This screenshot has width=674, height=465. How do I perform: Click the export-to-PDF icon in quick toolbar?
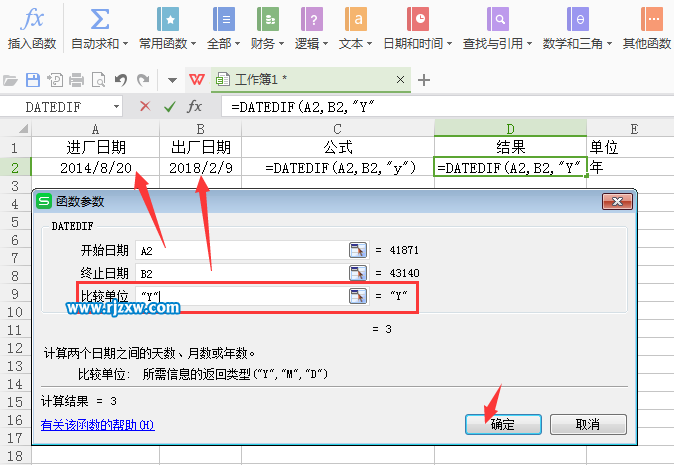point(55,80)
